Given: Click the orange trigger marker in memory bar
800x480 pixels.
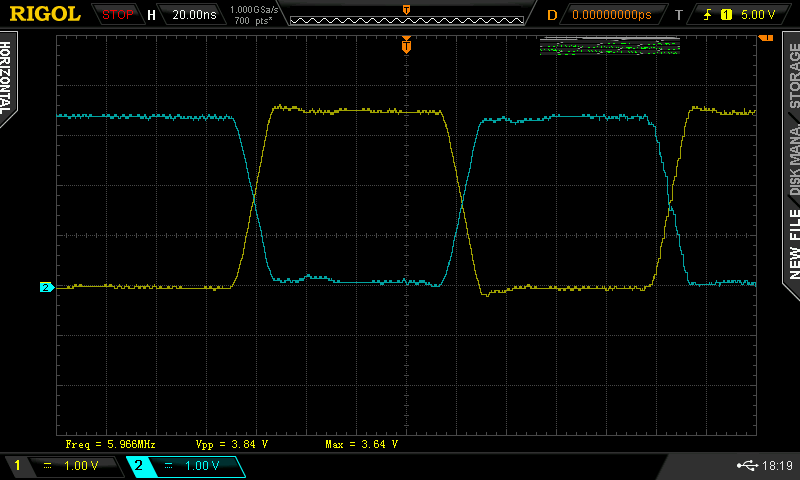Looking at the screenshot, I should tap(407, 10).
